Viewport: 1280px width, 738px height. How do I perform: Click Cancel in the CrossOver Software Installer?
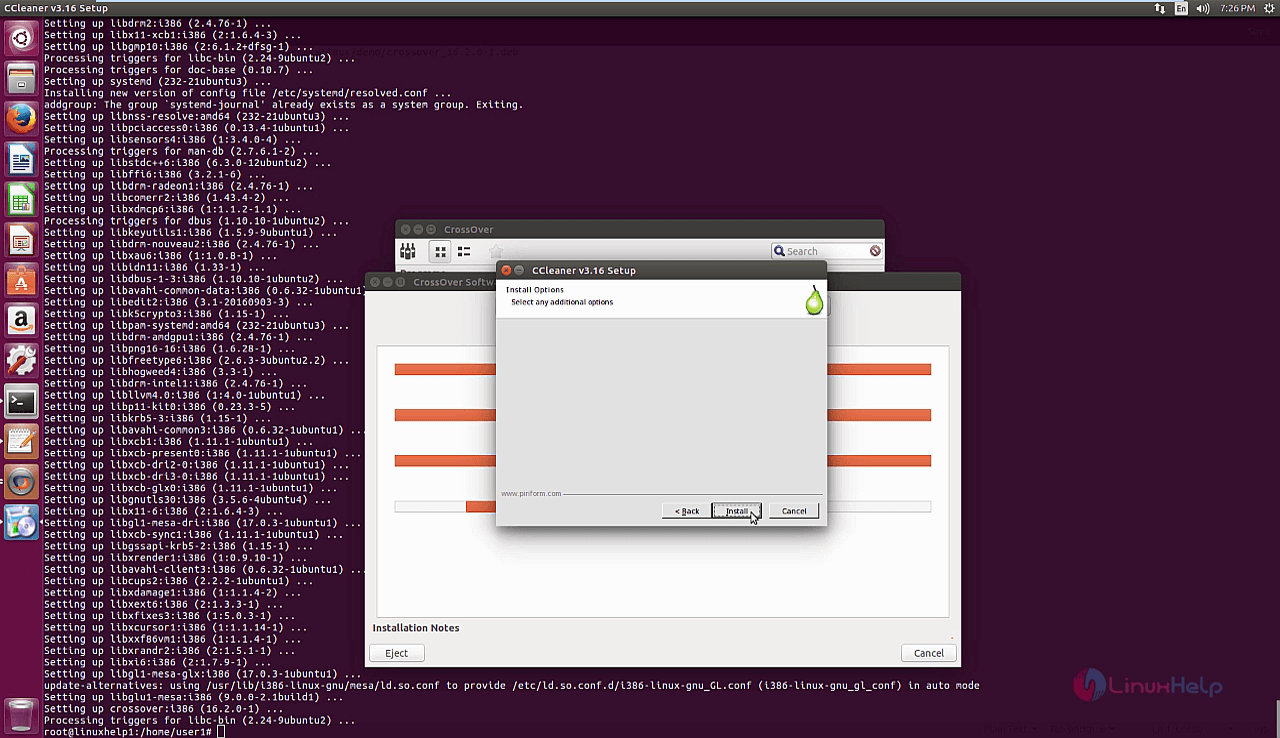(928, 653)
